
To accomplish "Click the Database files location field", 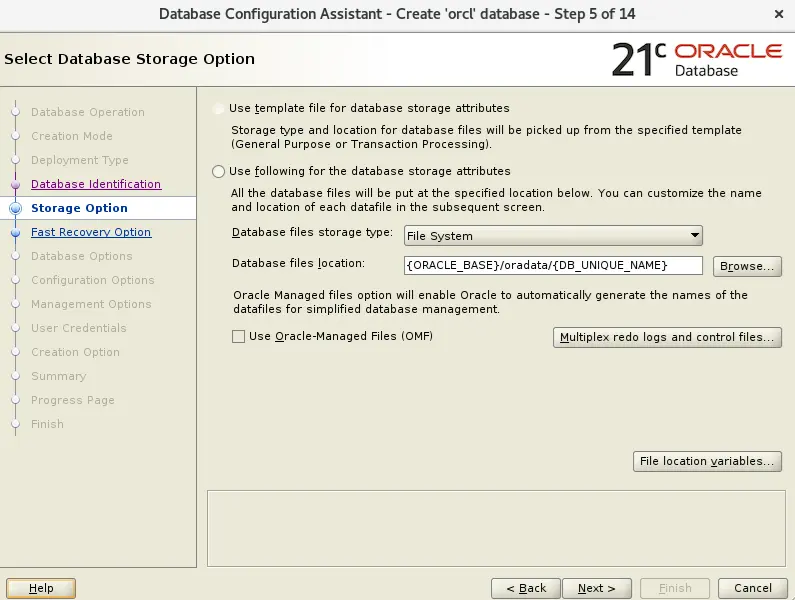I will coord(553,265).
